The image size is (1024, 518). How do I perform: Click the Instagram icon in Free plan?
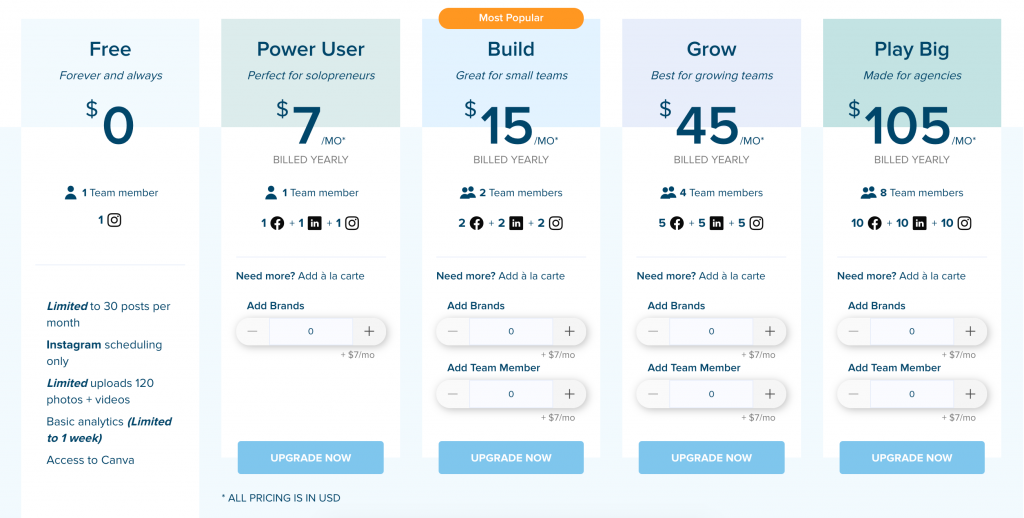click(114, 220)
